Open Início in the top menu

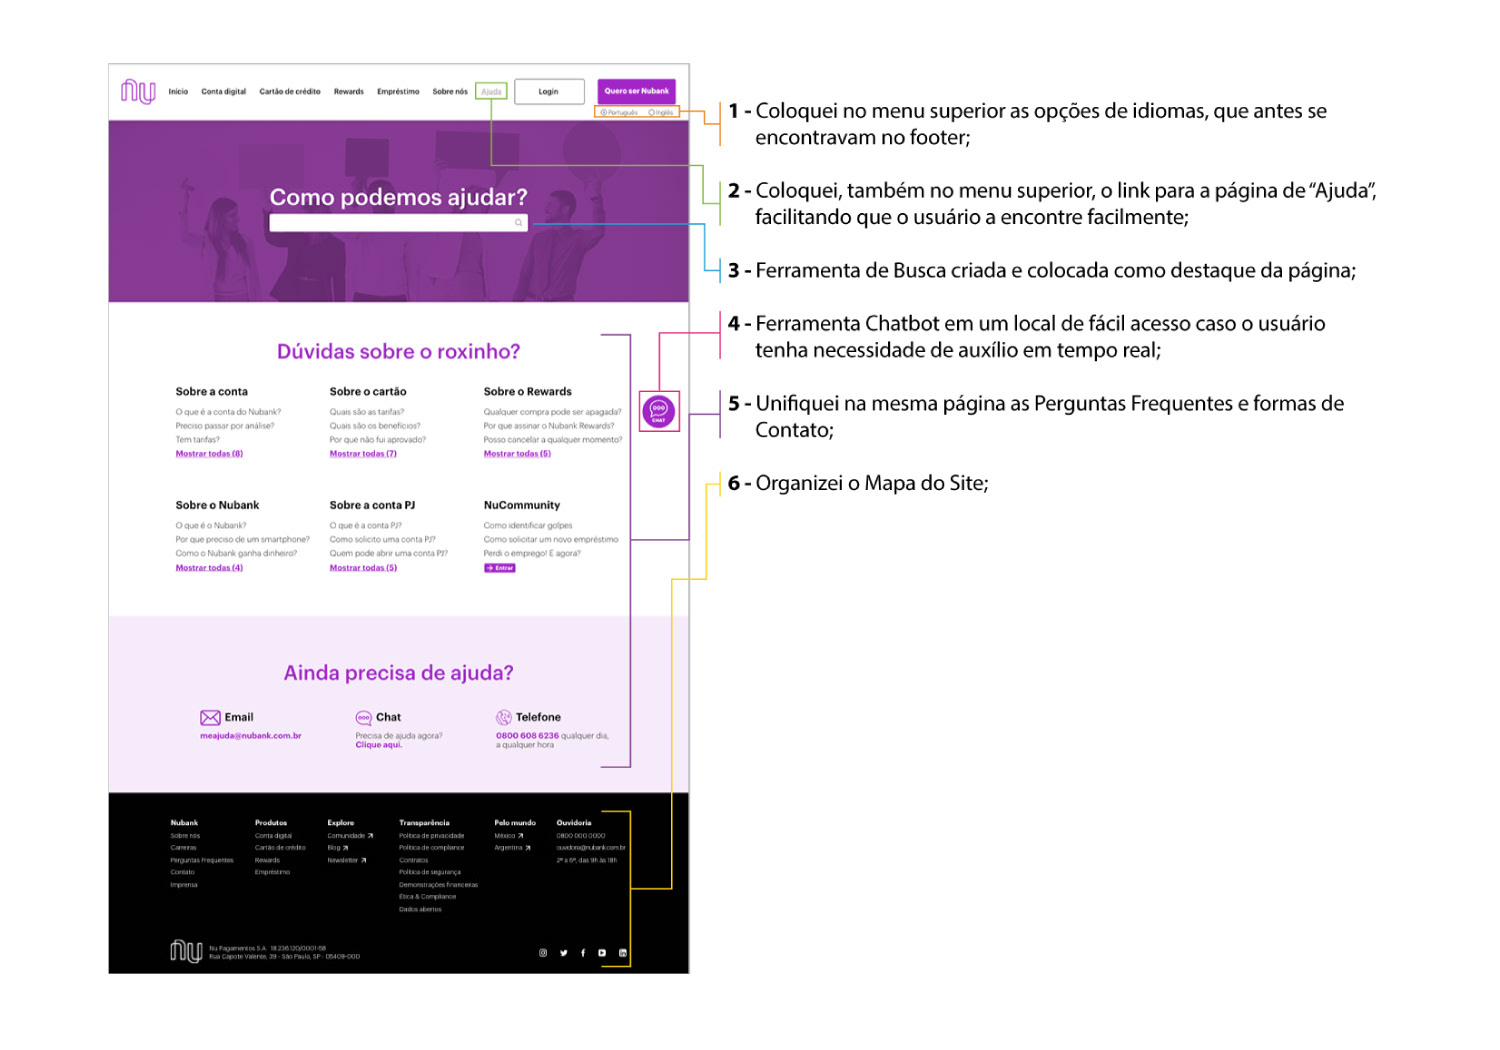click(x=178, y=92)
